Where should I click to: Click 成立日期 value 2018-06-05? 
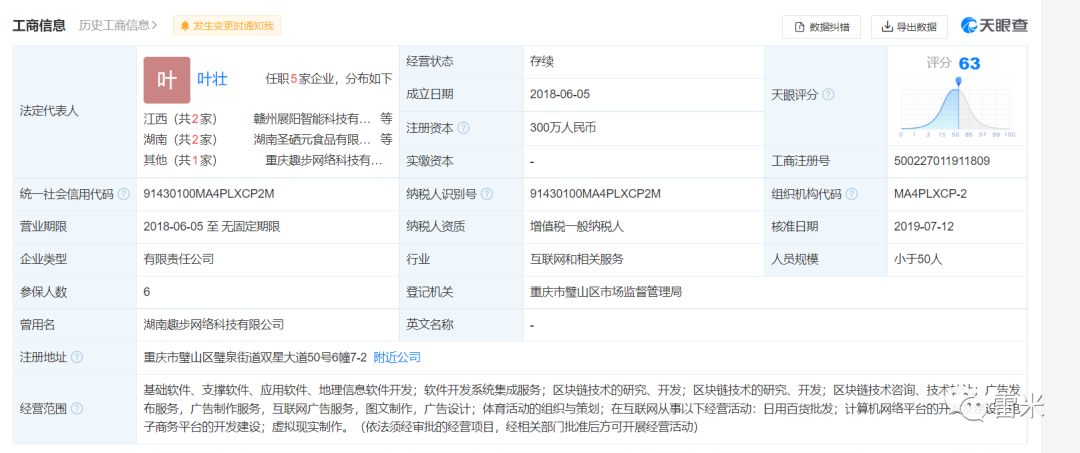(x=560, y=95)
